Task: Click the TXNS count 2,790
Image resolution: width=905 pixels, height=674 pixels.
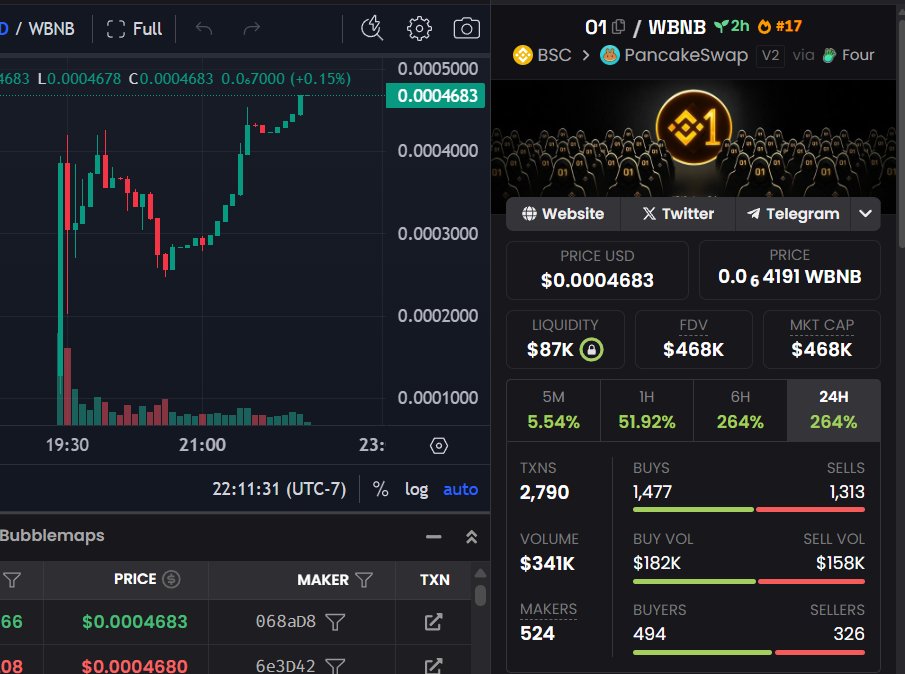Action: point(544,492)
